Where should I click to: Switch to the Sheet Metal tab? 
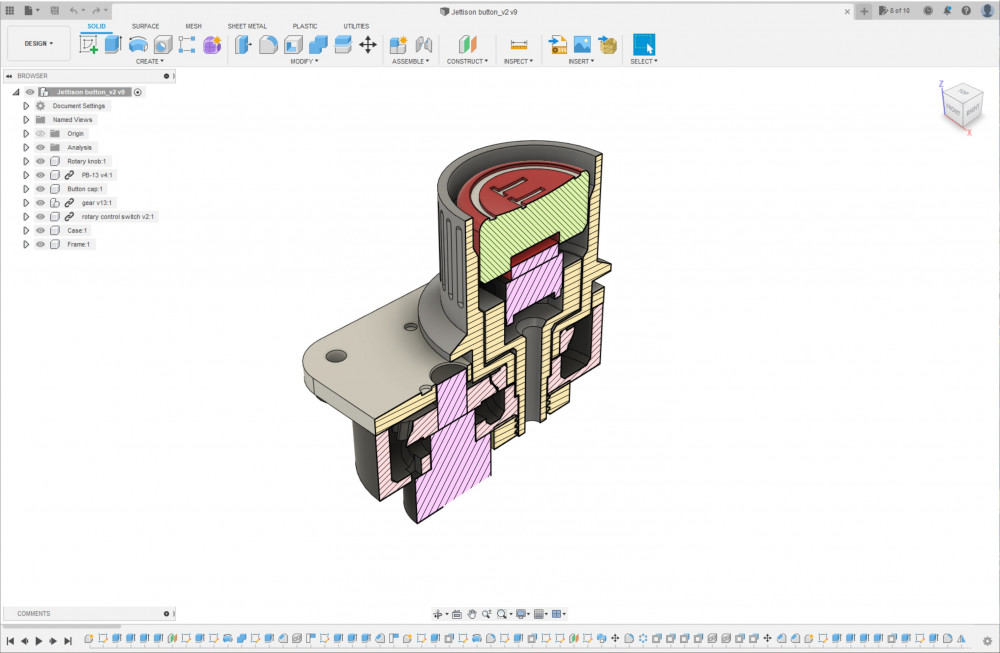tap(247, 26)
